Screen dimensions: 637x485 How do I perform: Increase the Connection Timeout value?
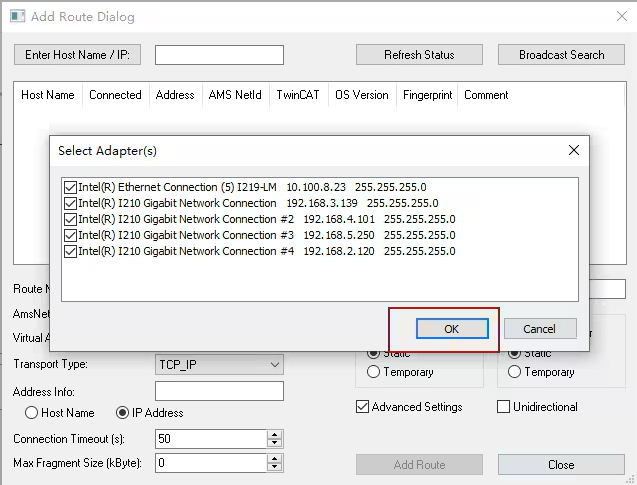click(274, 435)
